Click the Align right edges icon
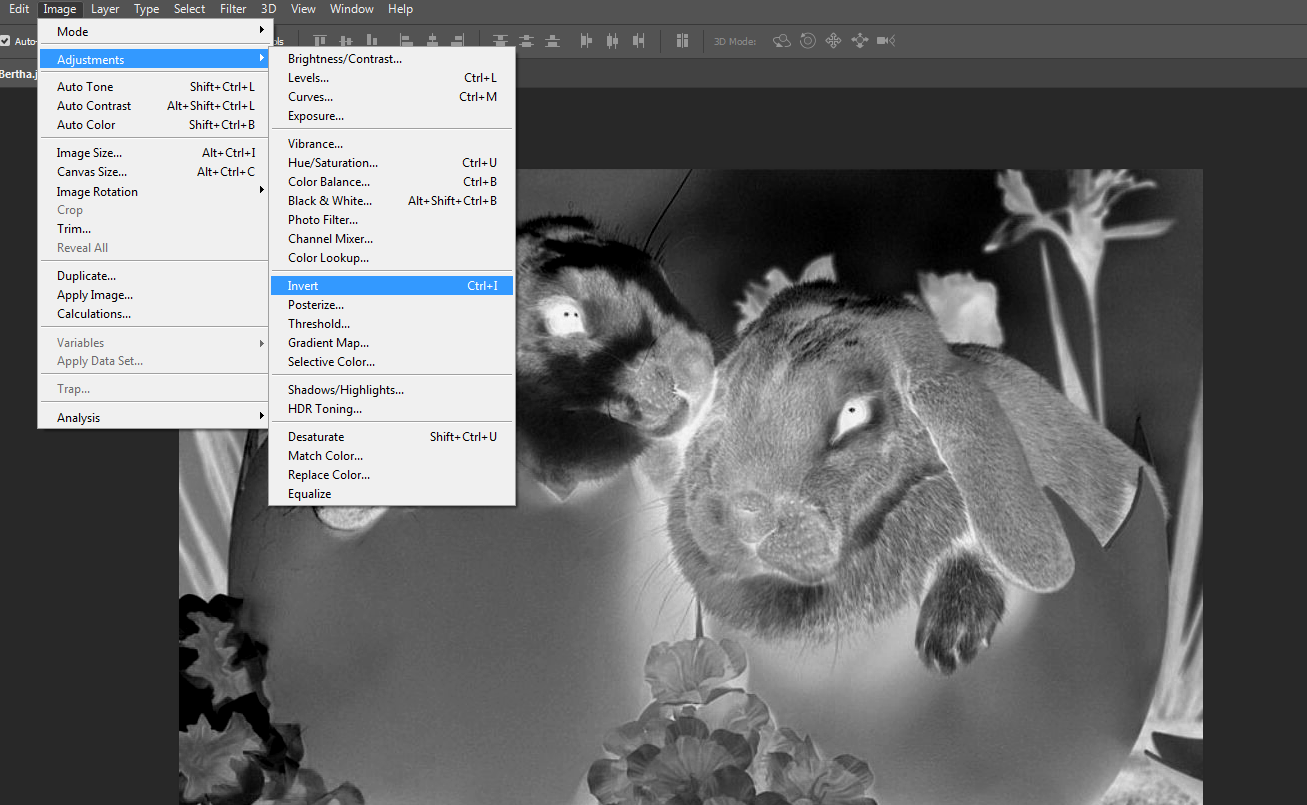The image size is (1307, 805). pyautogui.click(x=458, y=41)
